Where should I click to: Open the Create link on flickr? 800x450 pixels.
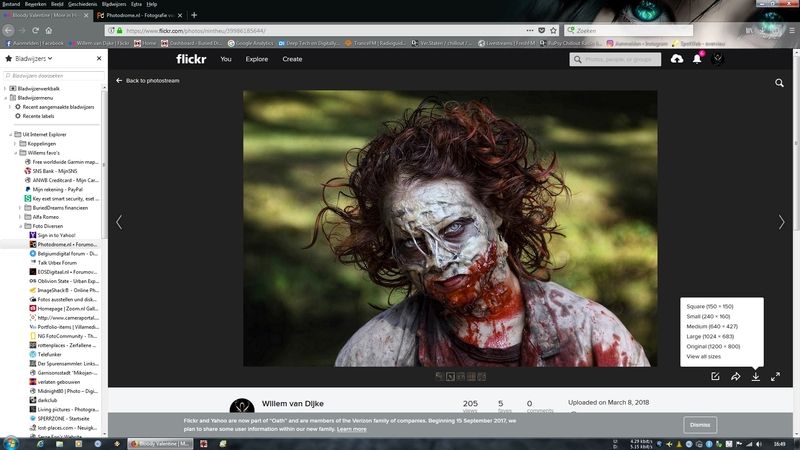coord(292,59)
